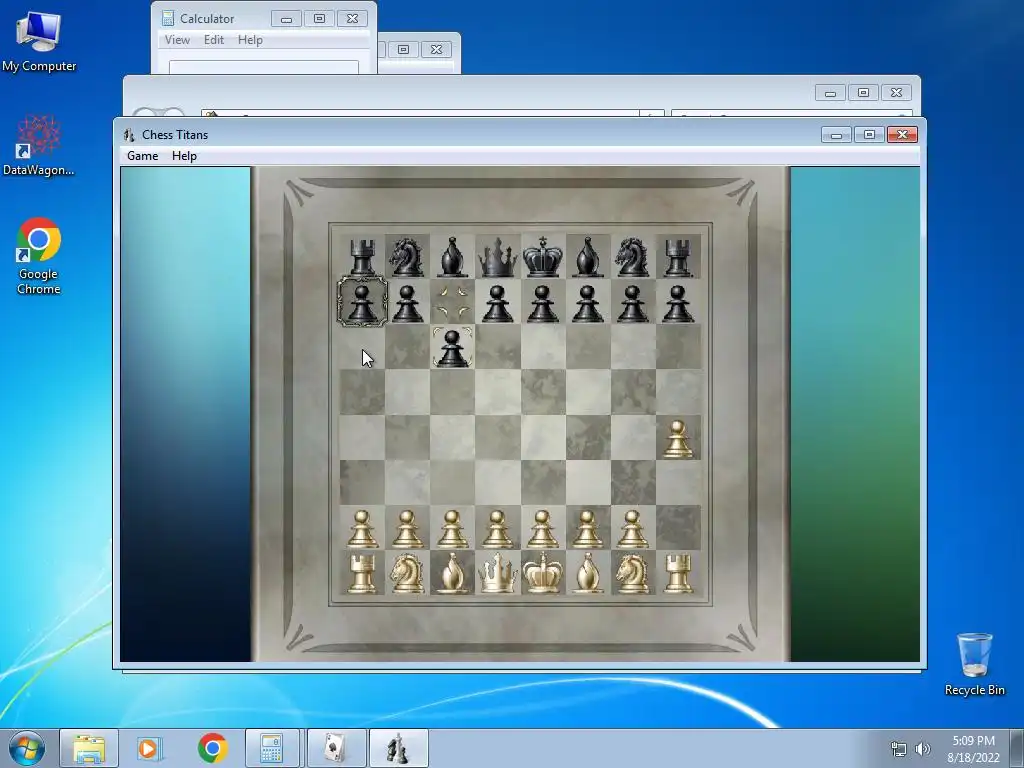The image size is (1024, 768).
Task: Open the Windows Start menu
Action: pos(27,748)
